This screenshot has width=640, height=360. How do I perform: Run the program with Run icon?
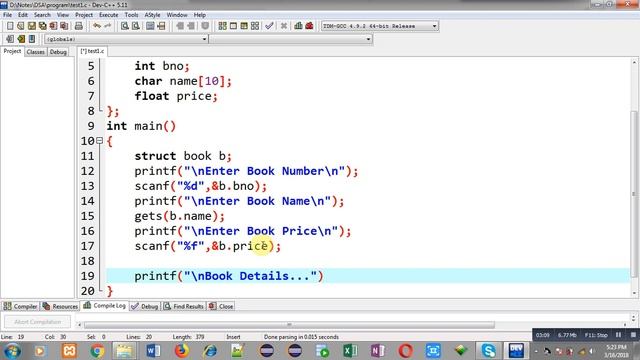[233, 26]
